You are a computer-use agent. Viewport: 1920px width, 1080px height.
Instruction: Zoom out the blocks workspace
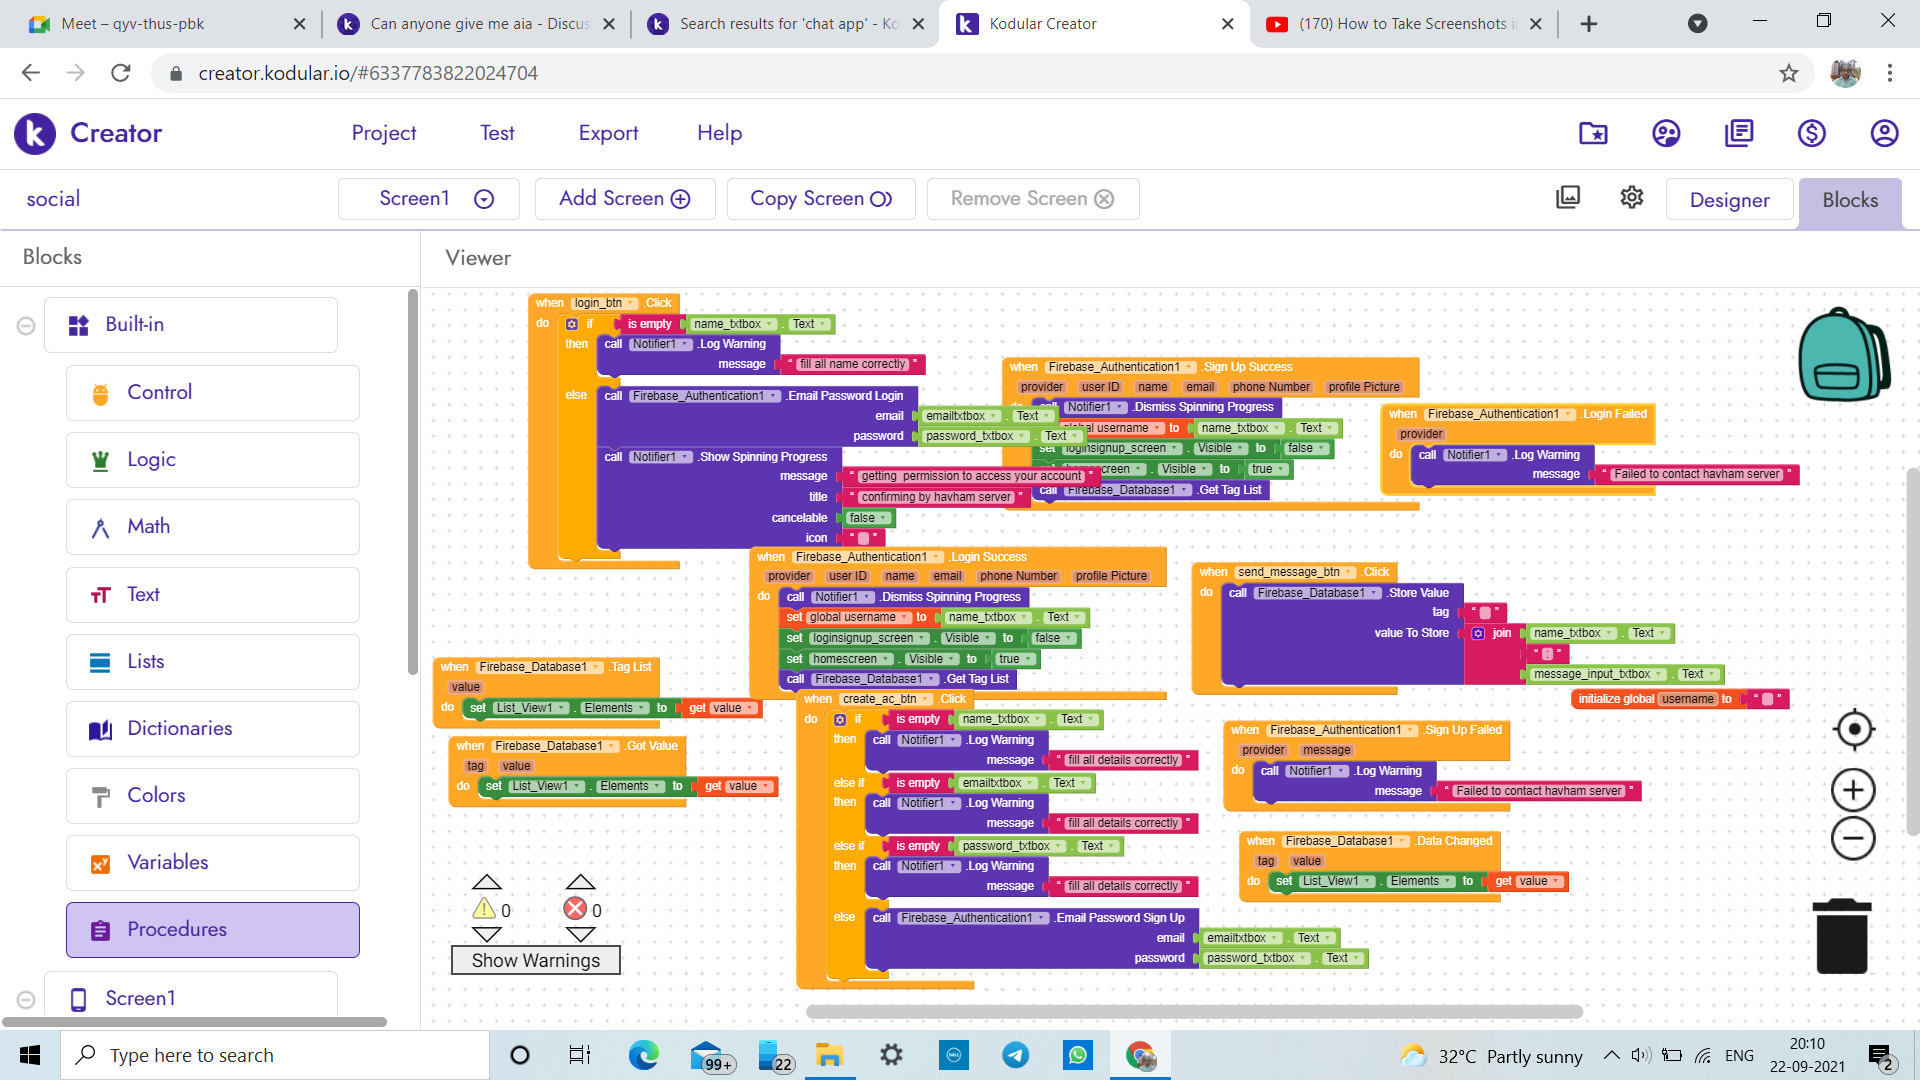click(x=1853, y=838)
